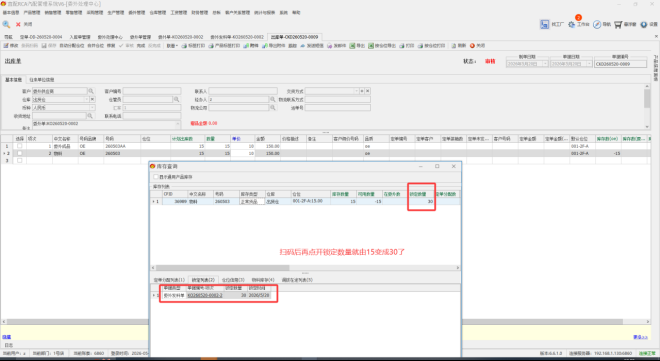Click the magnifier search icon below the menu bar
This screenshot has width=660, height=361.
6,24
